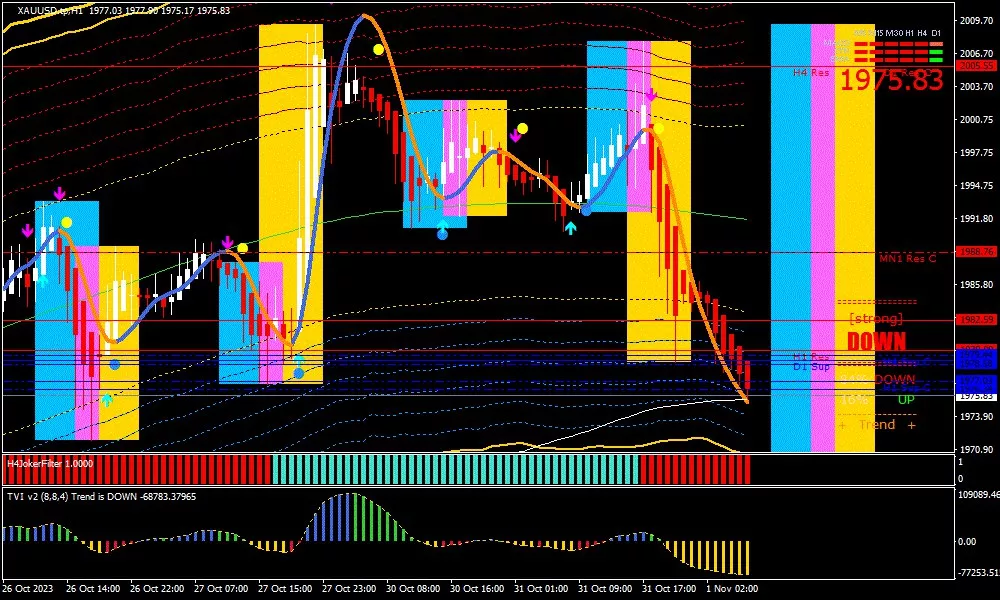Click the 2009.70 price axis value
Image resolution: width=1000 pixels, height=600 pixels.
tap(976, 20)
